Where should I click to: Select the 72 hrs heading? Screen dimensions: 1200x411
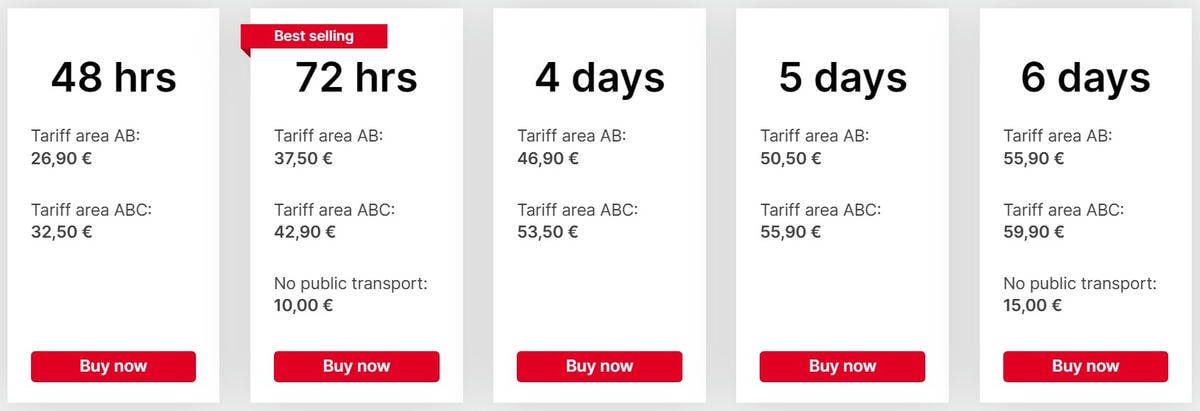pos(356,77)
